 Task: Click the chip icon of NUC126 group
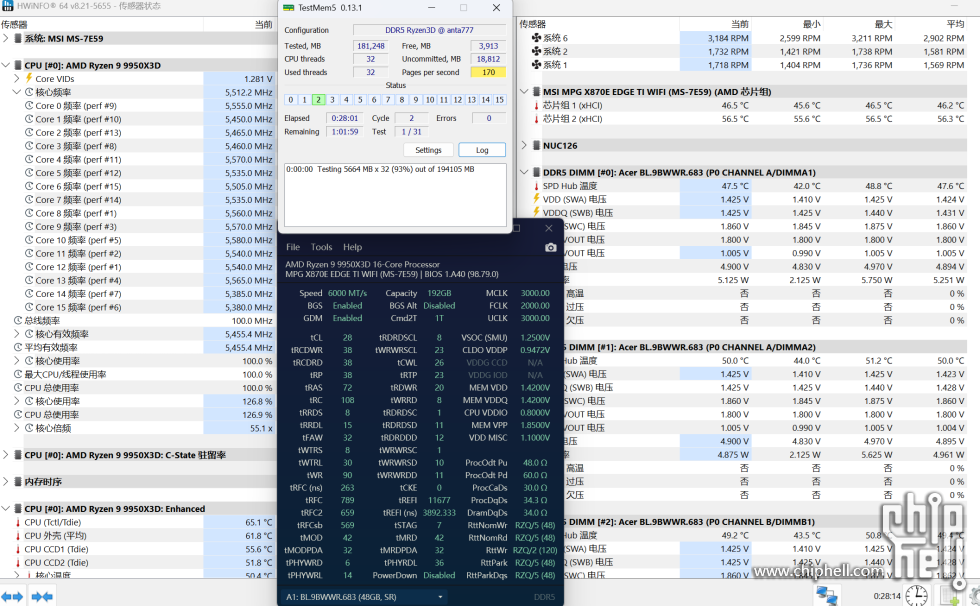[x=536, y=146]
